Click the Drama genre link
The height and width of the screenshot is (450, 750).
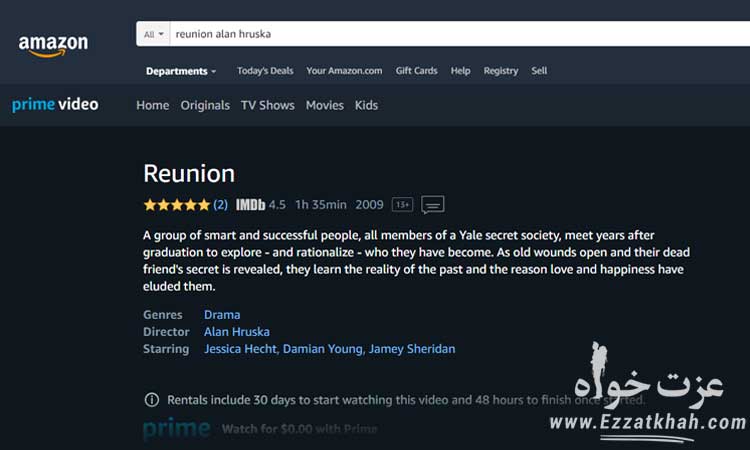(222, 315)
